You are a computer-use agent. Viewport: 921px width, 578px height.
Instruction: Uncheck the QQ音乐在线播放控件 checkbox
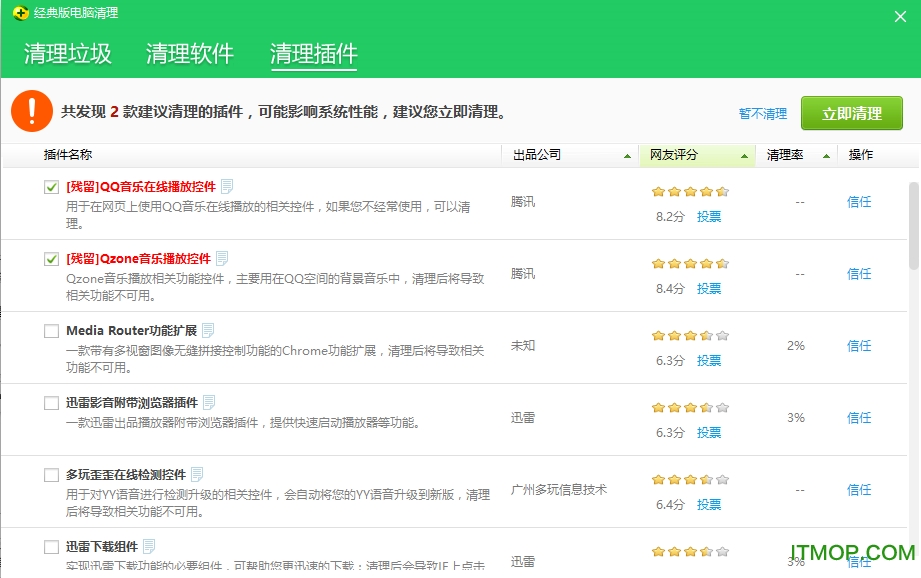[x=52, y=187]
